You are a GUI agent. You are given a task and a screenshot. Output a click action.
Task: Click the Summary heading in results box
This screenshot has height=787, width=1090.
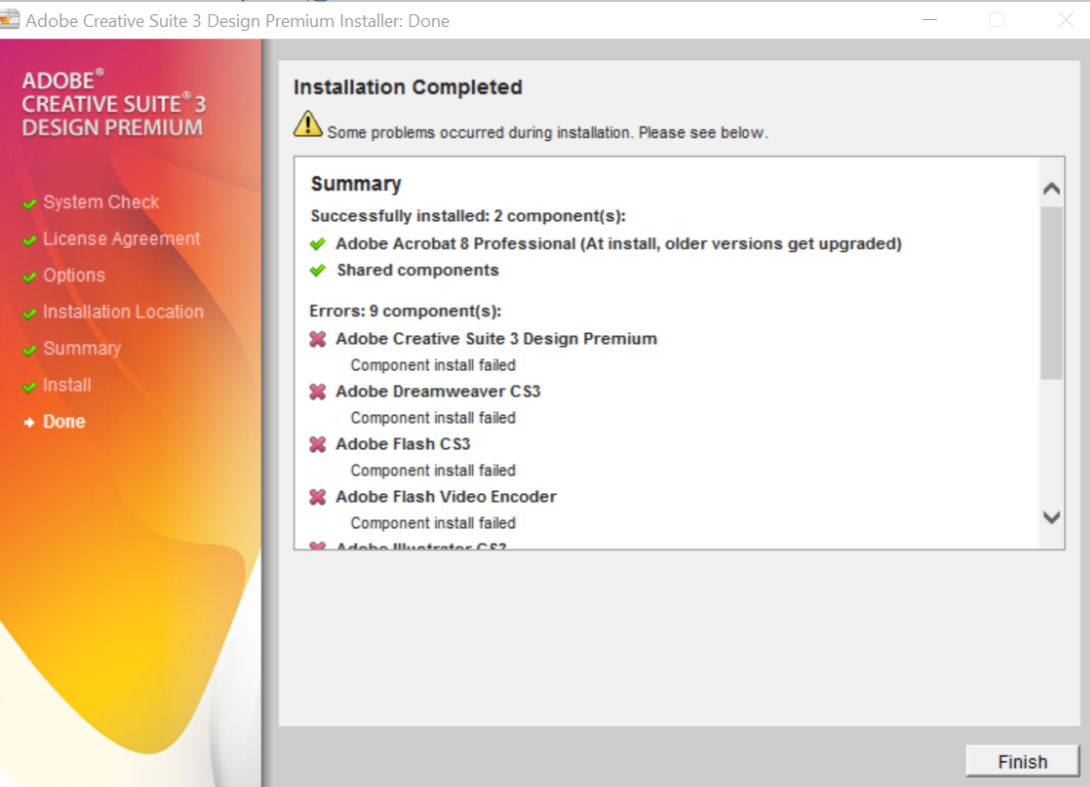356,184
